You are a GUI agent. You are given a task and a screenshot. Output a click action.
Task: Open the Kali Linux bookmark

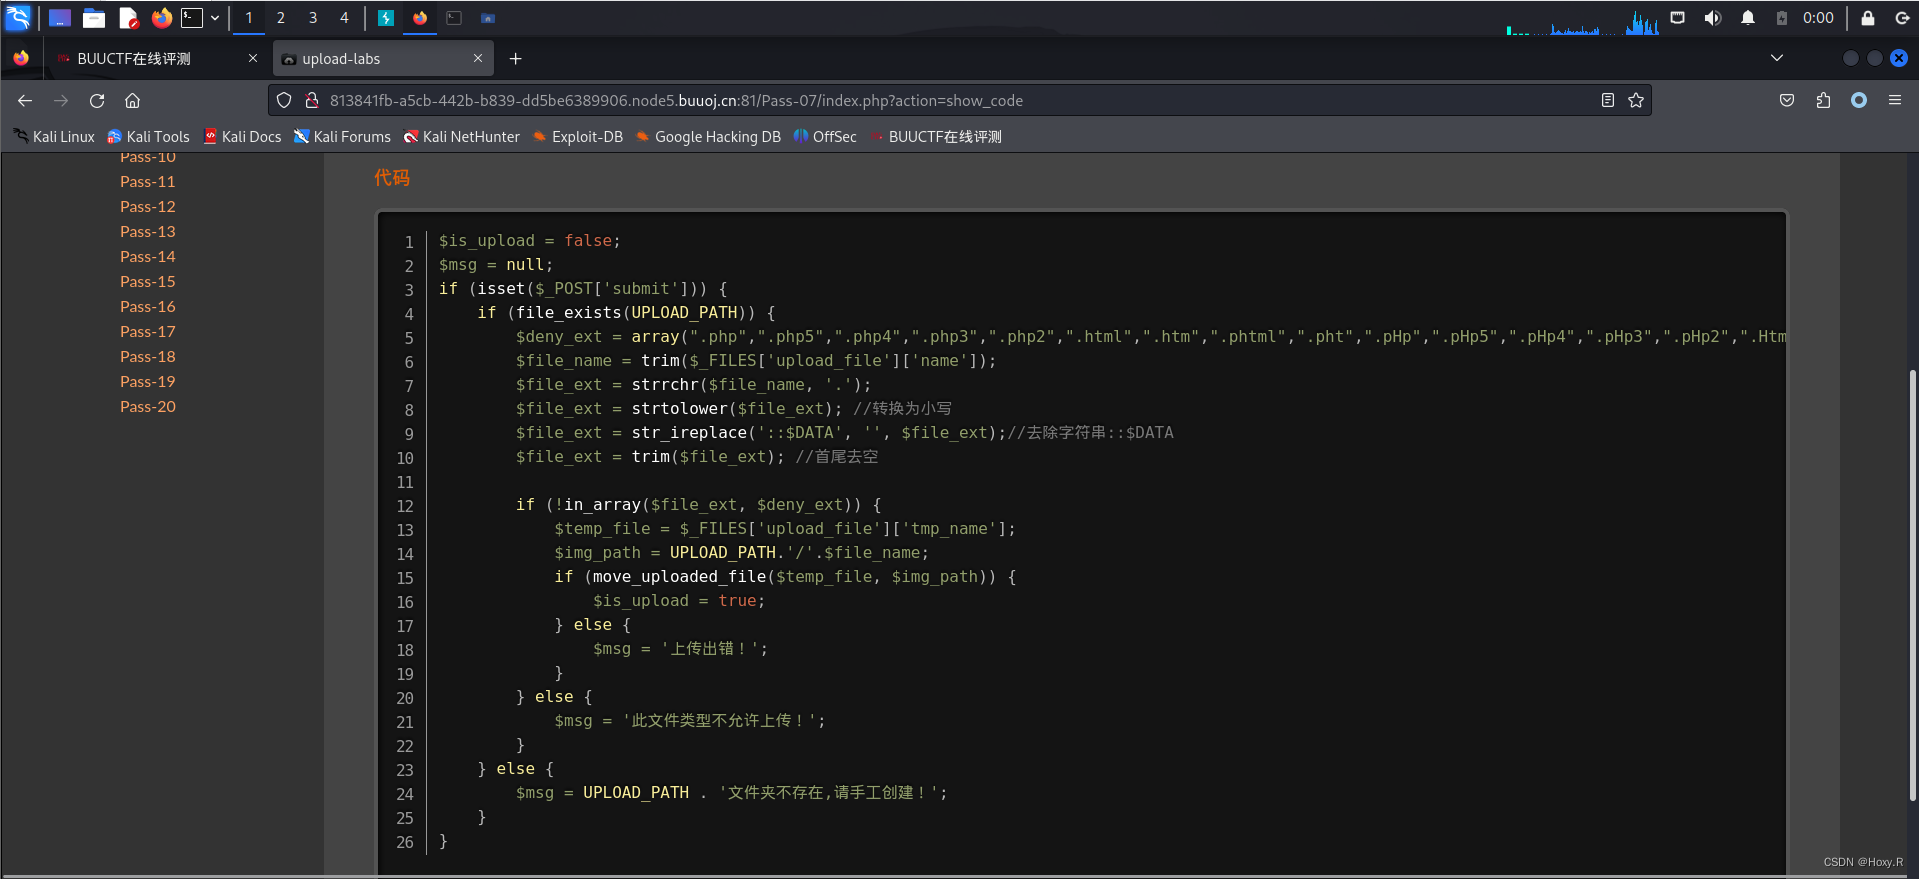point(54,137)
